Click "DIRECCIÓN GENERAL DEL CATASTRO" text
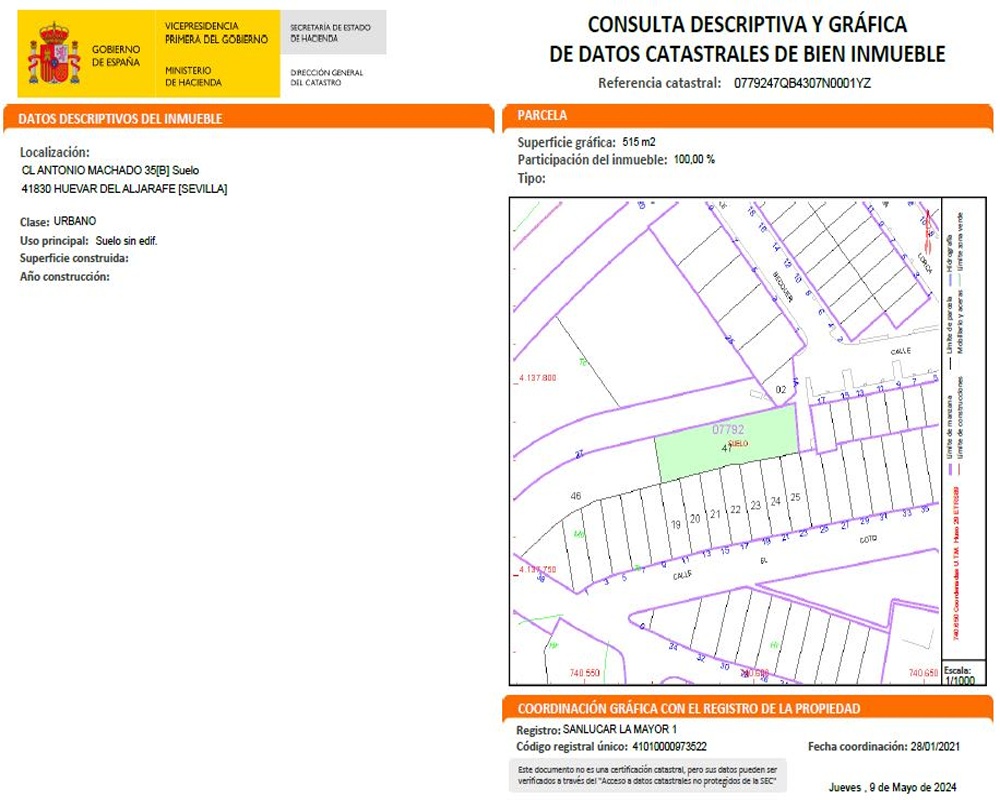1000x800 pixels. pos(327,77)
